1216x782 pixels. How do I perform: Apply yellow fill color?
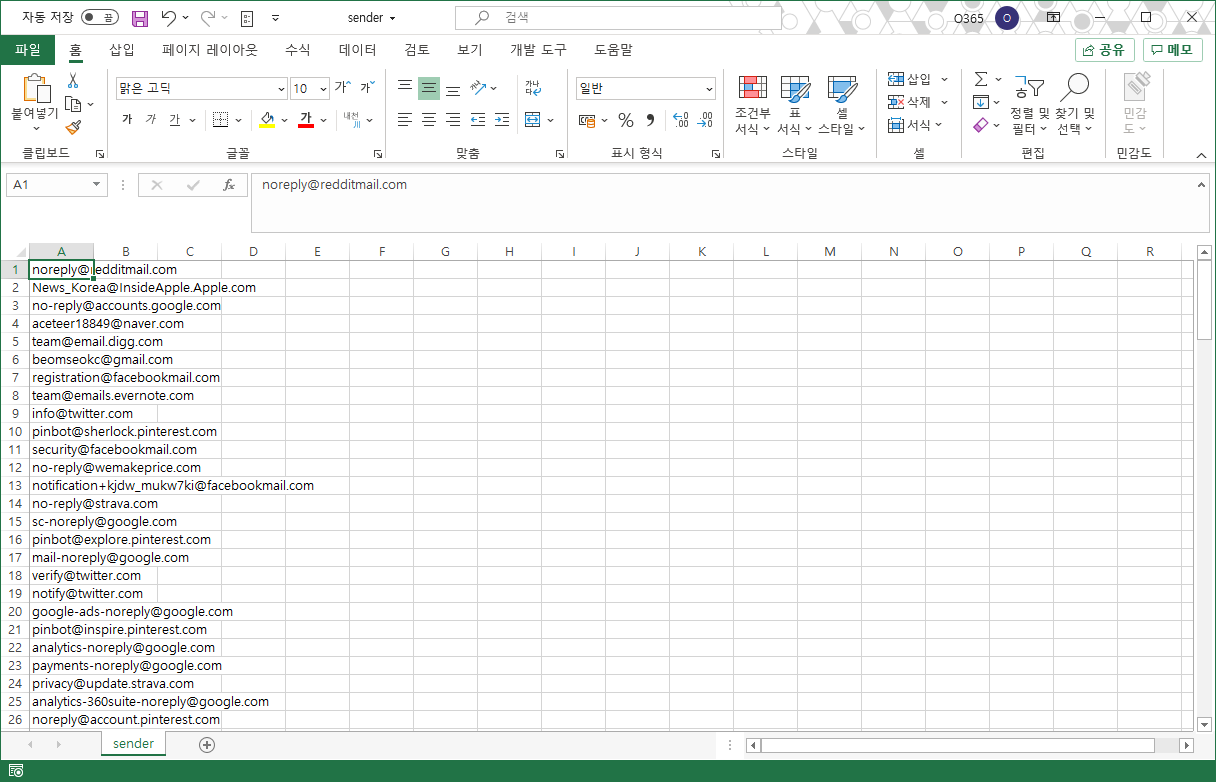[267, 120]
